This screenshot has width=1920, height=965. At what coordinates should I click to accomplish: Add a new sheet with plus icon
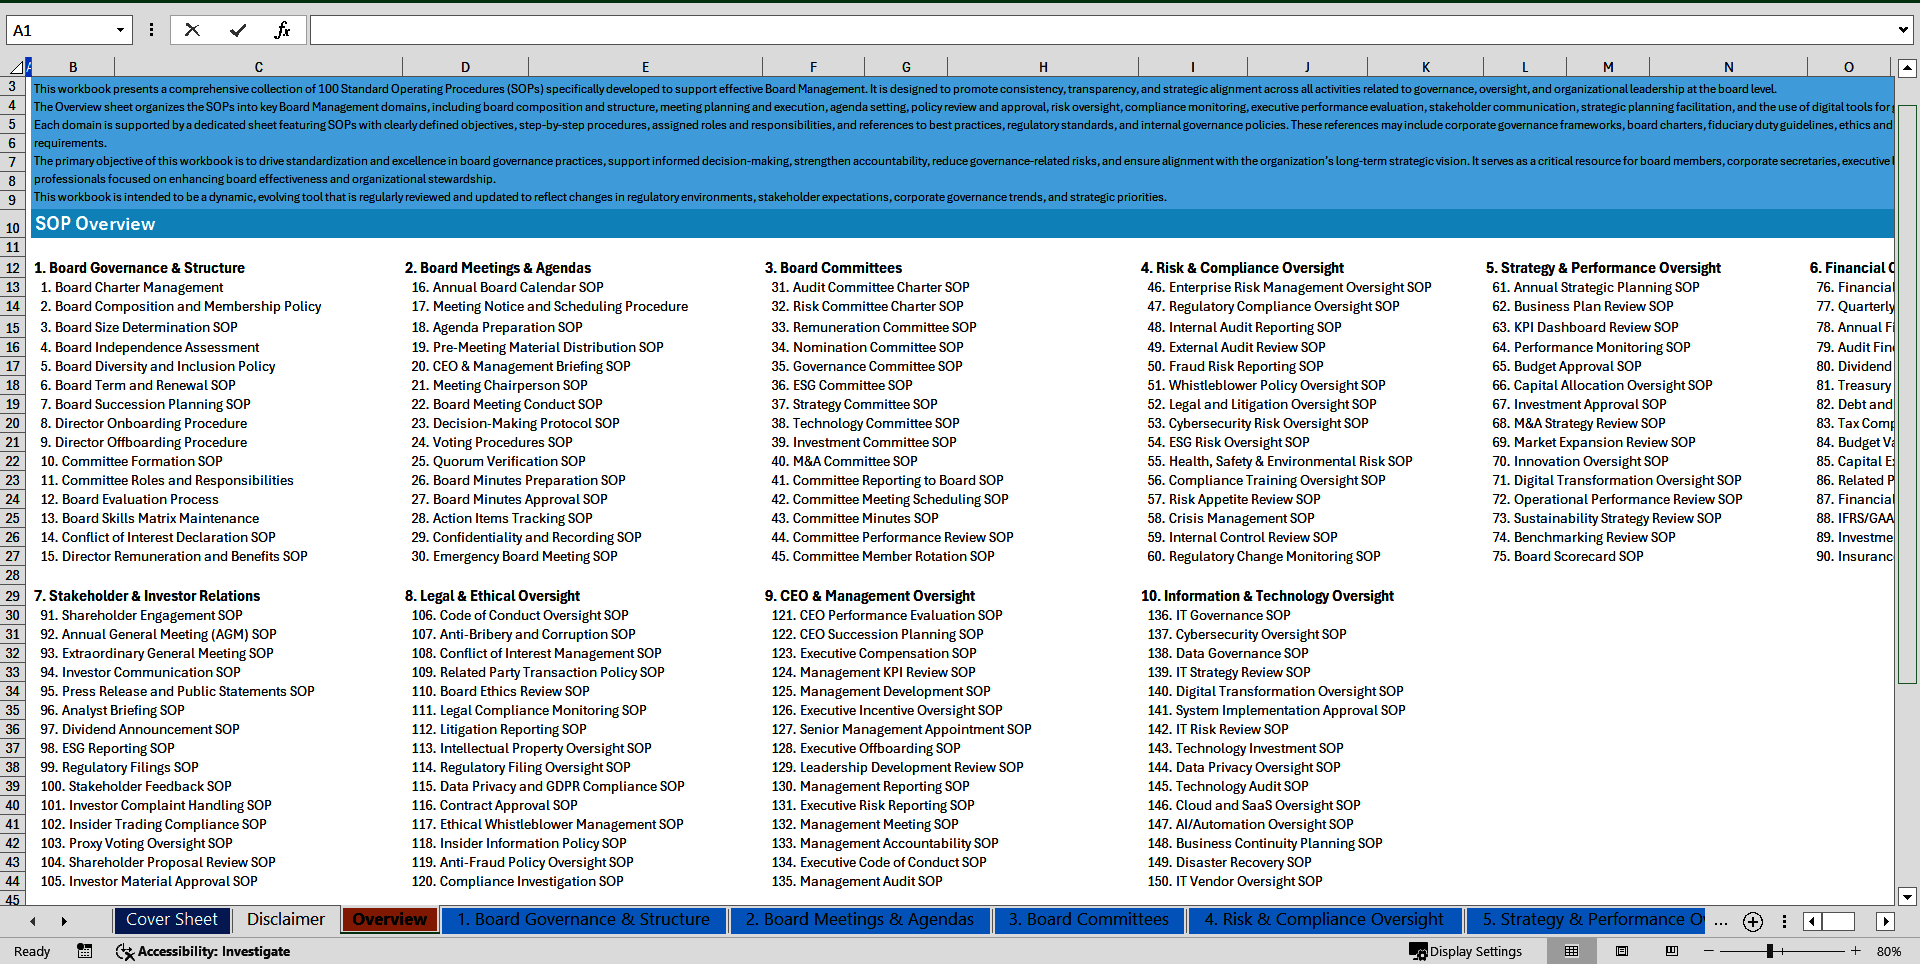point(1752,921)
